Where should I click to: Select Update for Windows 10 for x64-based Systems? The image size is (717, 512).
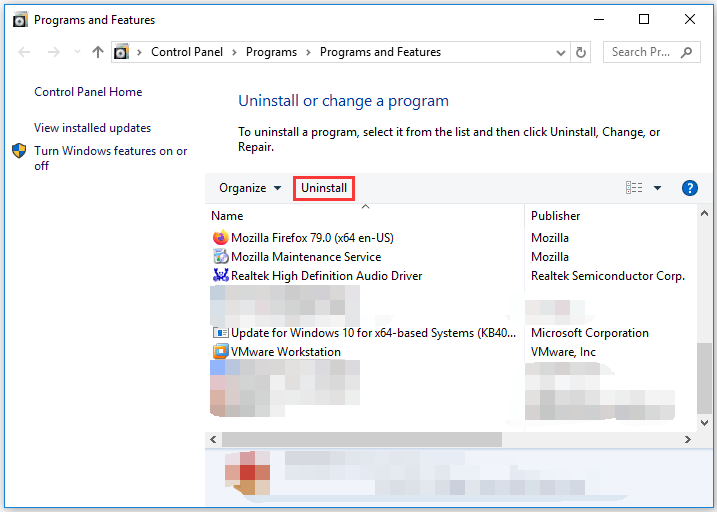click(x=373, y=333)
